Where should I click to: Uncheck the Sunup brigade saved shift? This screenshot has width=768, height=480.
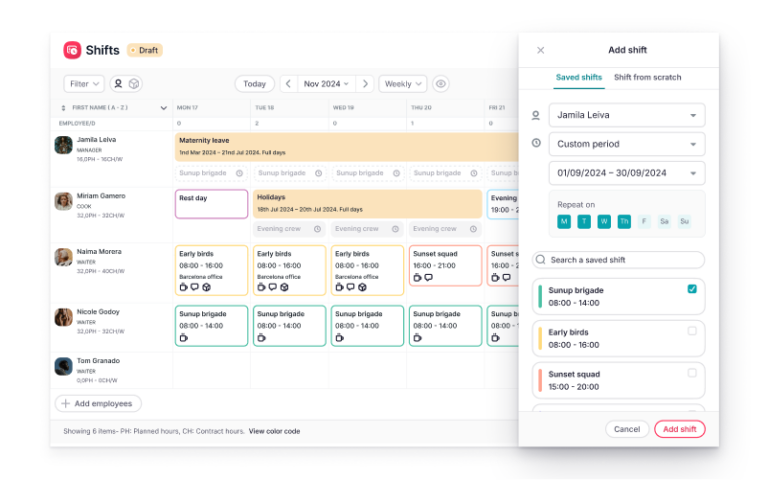692,289
